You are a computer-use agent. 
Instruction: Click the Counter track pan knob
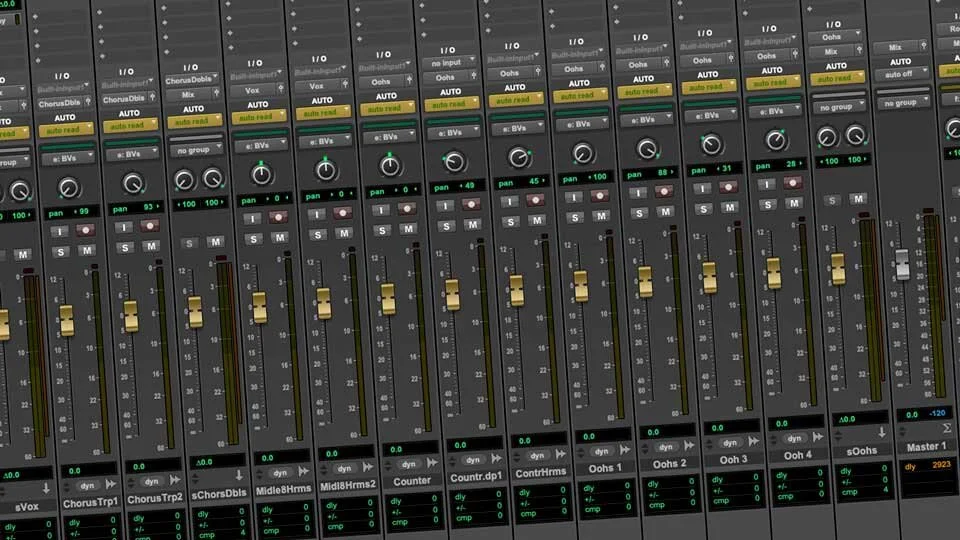[x=390, y=165]
